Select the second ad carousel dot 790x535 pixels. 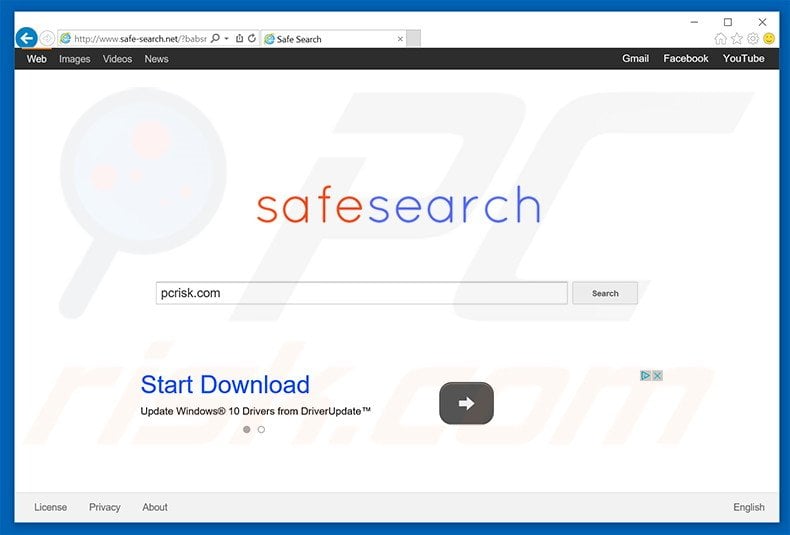coord(261,430)
